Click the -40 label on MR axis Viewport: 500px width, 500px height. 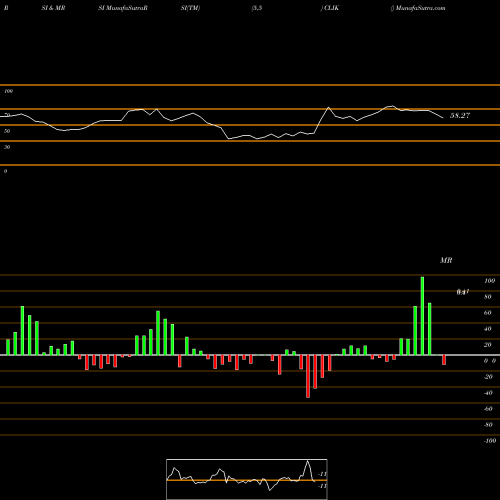point(488,393)
